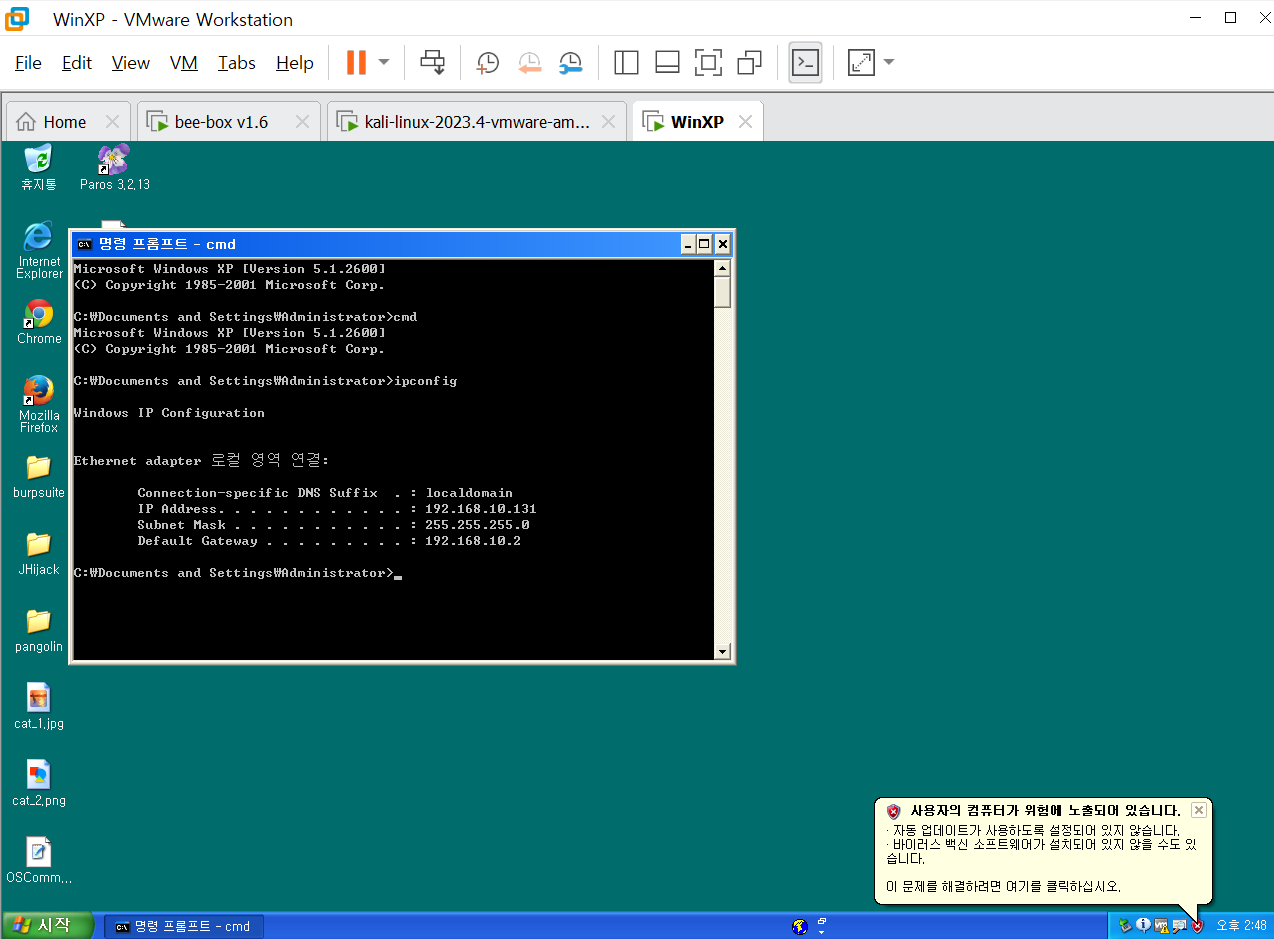Open the Edit menu
The image size is (1274, 939).
[76, 63]
